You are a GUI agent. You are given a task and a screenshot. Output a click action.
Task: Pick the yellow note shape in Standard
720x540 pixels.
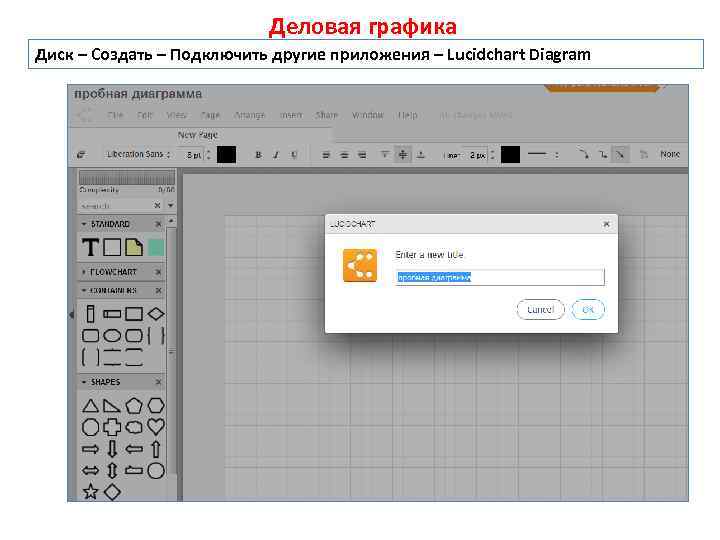coord(134,247)
